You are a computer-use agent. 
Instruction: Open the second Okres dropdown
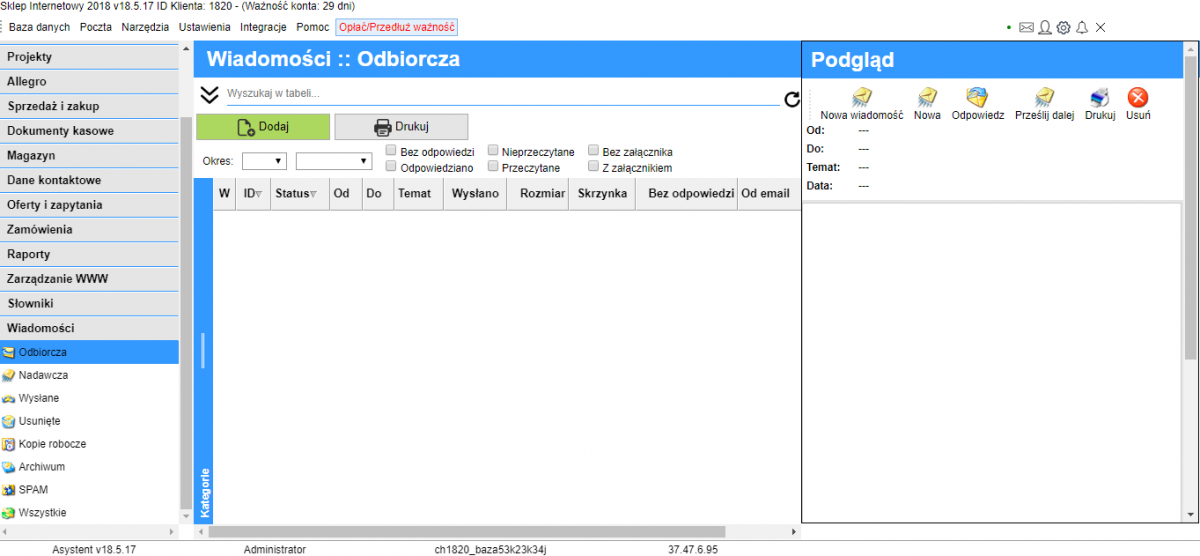tap(334, 160)
